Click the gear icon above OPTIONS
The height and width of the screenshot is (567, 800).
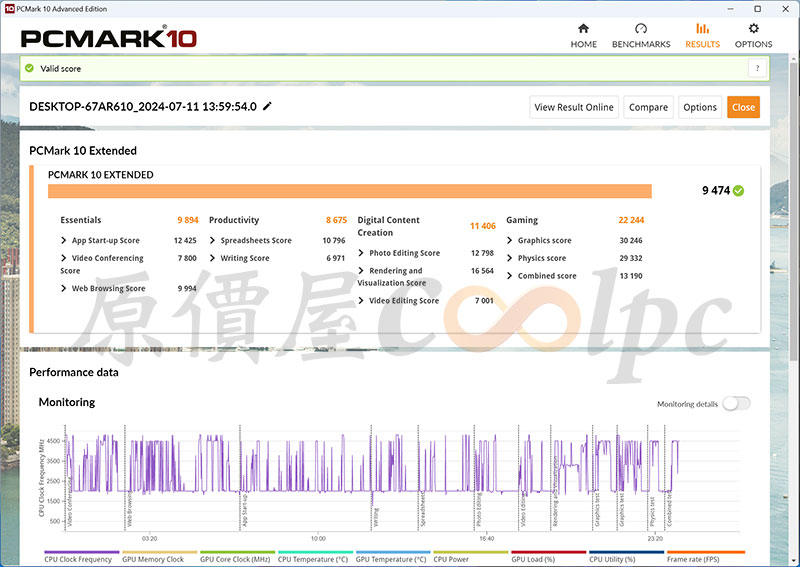click(x=754, y=29)
